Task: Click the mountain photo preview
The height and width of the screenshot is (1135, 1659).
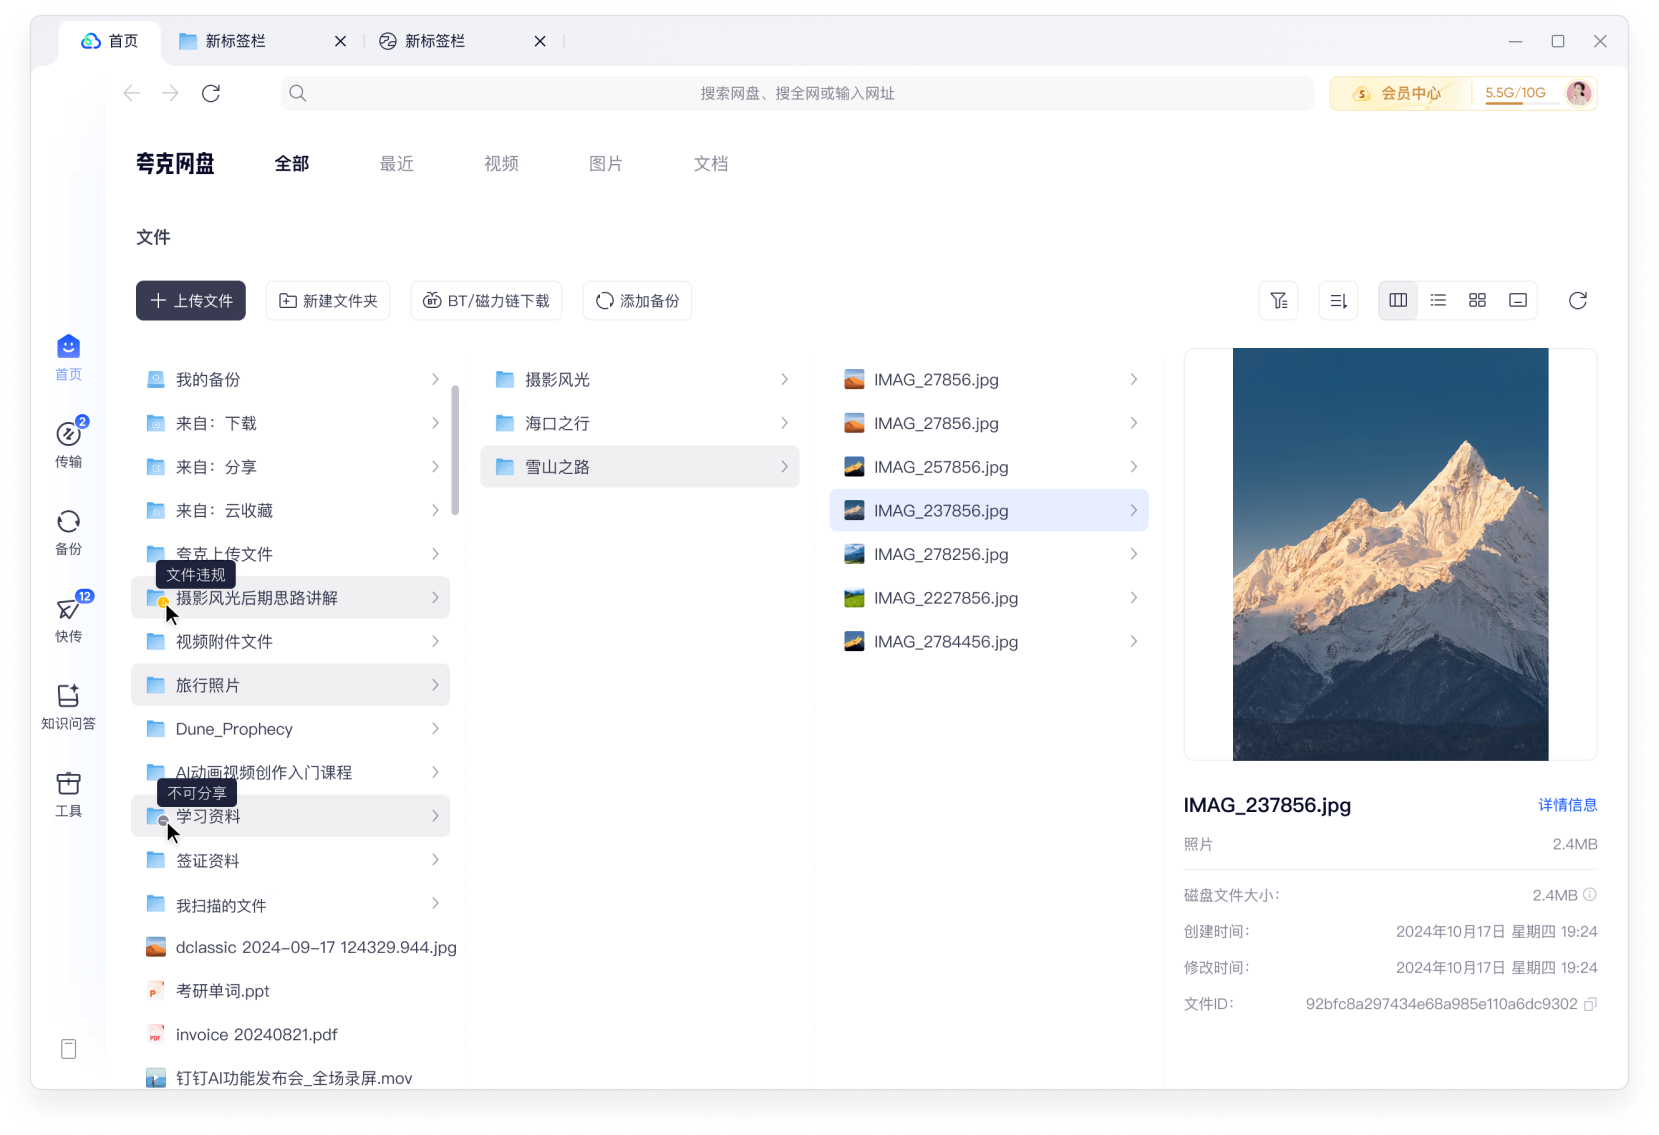Action: pyautogui.click(x=1390, y=554)
